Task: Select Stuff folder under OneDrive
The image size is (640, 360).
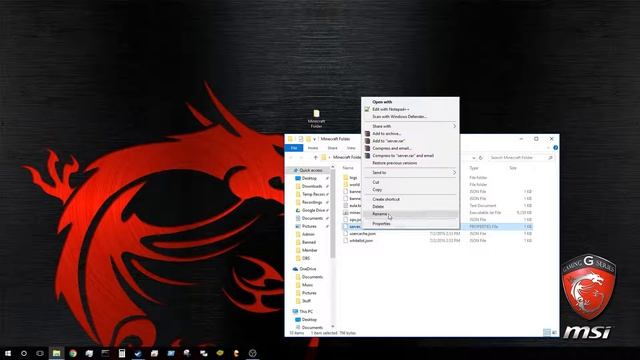Action: 303,301
